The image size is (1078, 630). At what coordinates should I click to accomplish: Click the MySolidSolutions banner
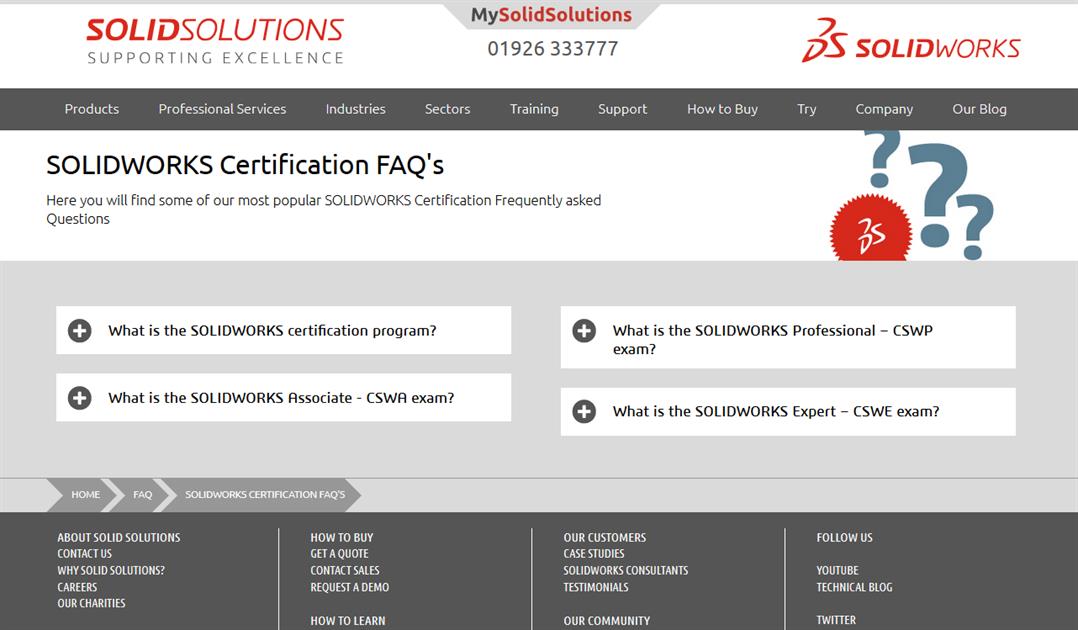click(552, 14)
